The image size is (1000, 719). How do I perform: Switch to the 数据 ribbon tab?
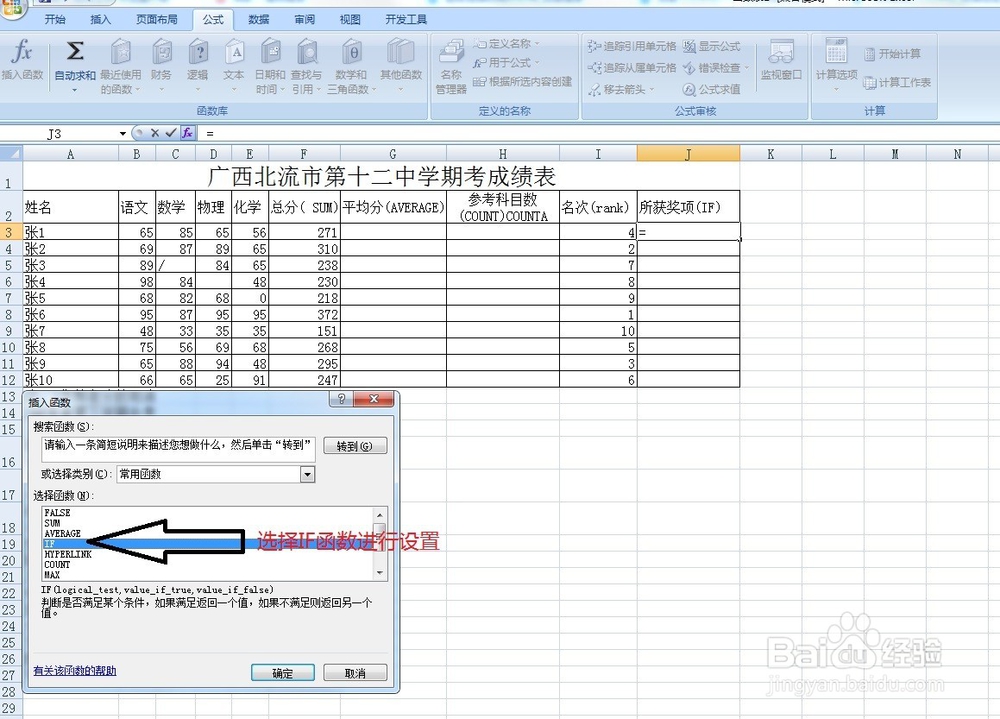[257, 18]
